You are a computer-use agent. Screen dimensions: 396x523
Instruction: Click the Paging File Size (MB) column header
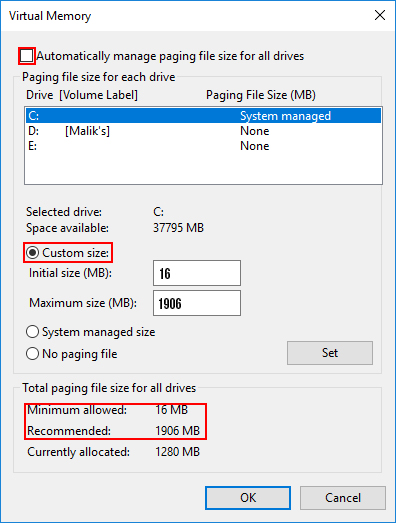pos(261,95)
